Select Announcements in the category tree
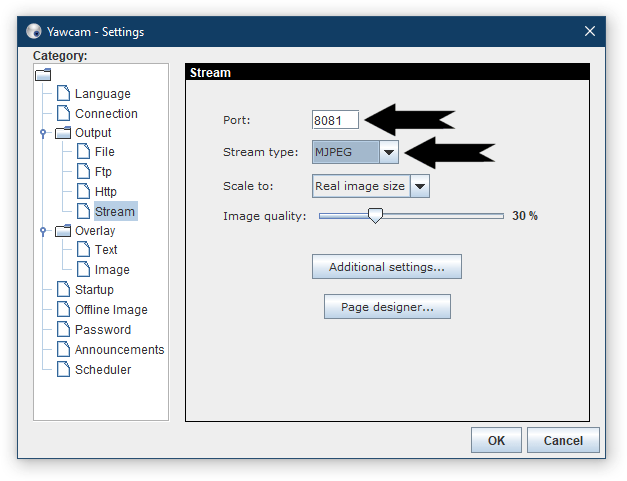The height and width of the screenshot is (481, 627). coord(119,349)
